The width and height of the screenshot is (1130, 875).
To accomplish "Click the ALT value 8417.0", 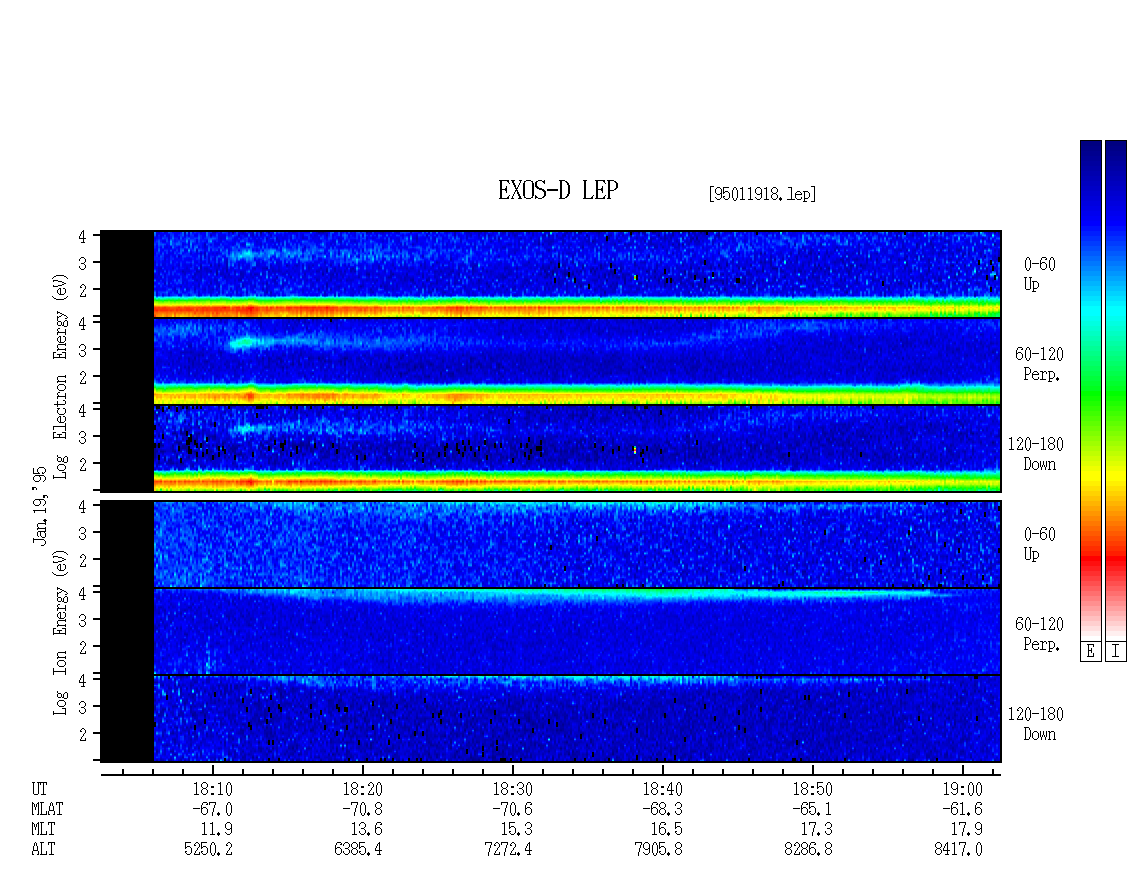I will pos(958,849).
